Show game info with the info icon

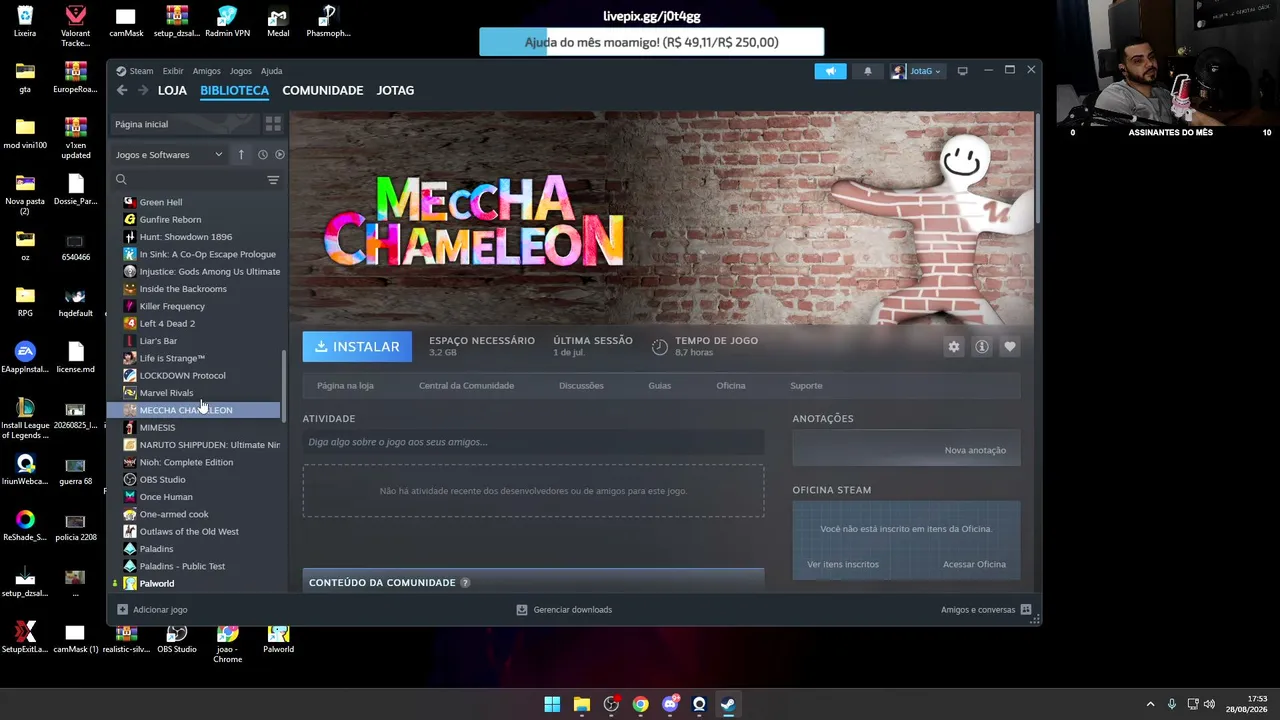982,347
